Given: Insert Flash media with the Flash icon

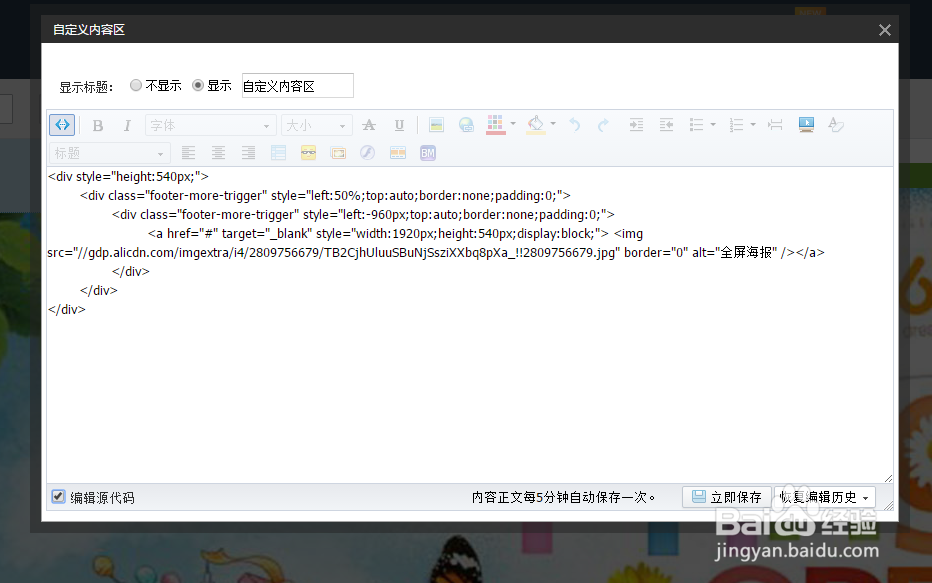Looking at the screenshot, I should click(367, 153).
